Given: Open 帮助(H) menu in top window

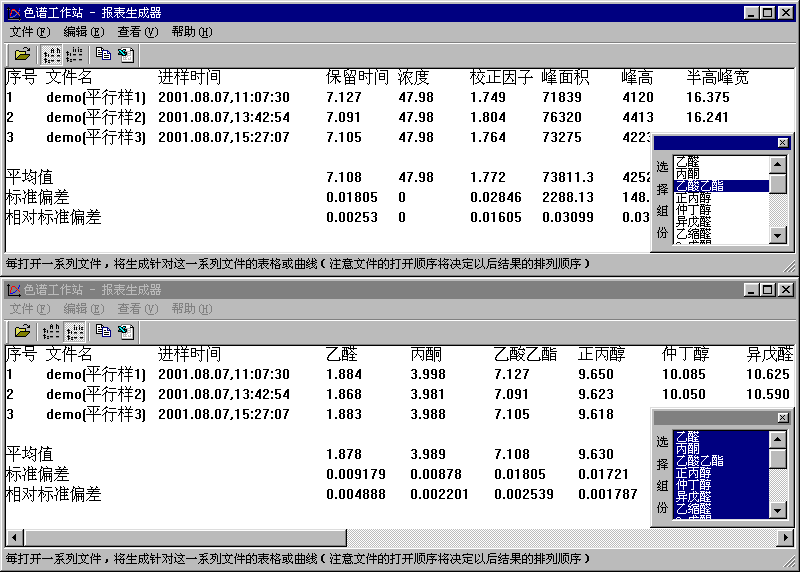Looking at the screenshot, I should [x=192, y=32].
